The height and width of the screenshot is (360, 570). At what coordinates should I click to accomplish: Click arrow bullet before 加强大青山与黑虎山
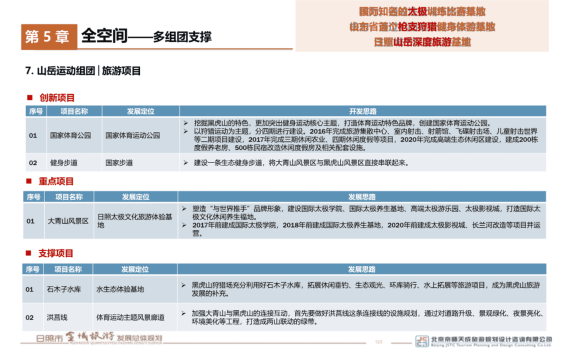pyautogui.click(x=184, y=313)
